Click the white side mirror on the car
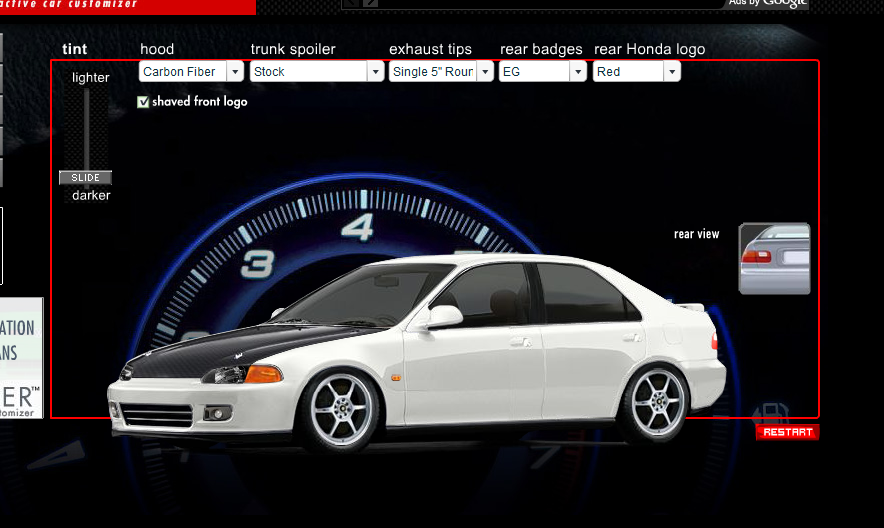 (x=443, y=317)
